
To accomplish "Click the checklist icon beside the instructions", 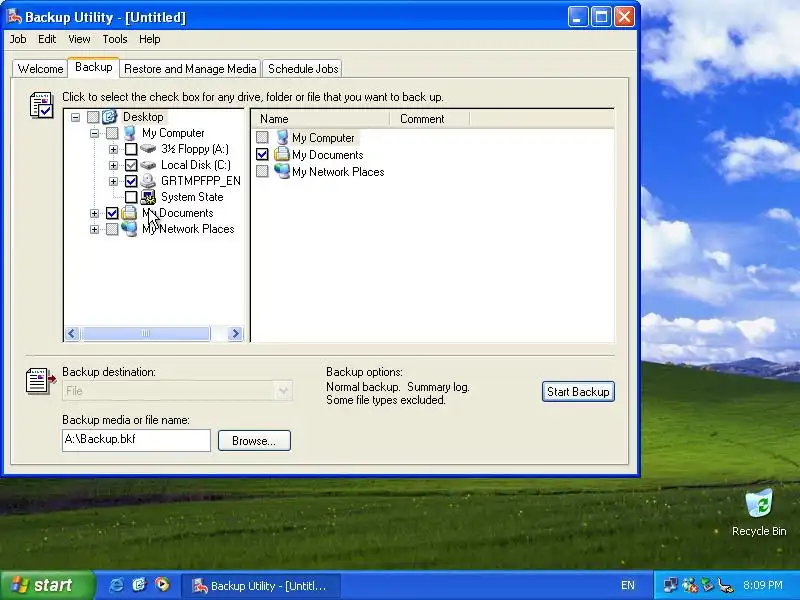I will (41, 105).
